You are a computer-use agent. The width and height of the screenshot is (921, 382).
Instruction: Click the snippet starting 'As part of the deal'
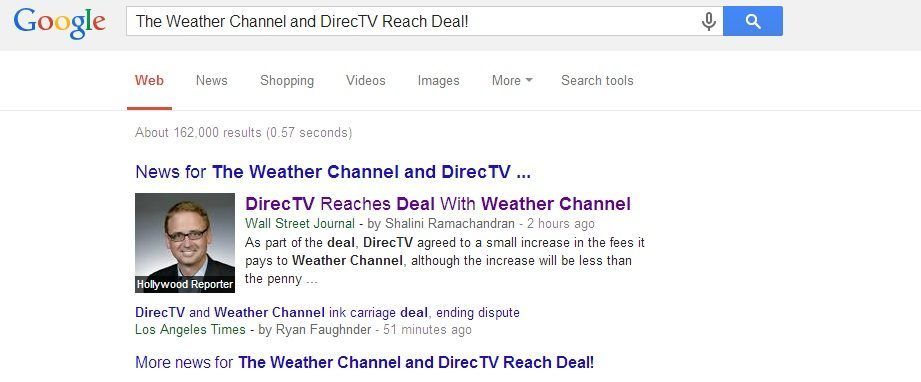tap(445, 260)
